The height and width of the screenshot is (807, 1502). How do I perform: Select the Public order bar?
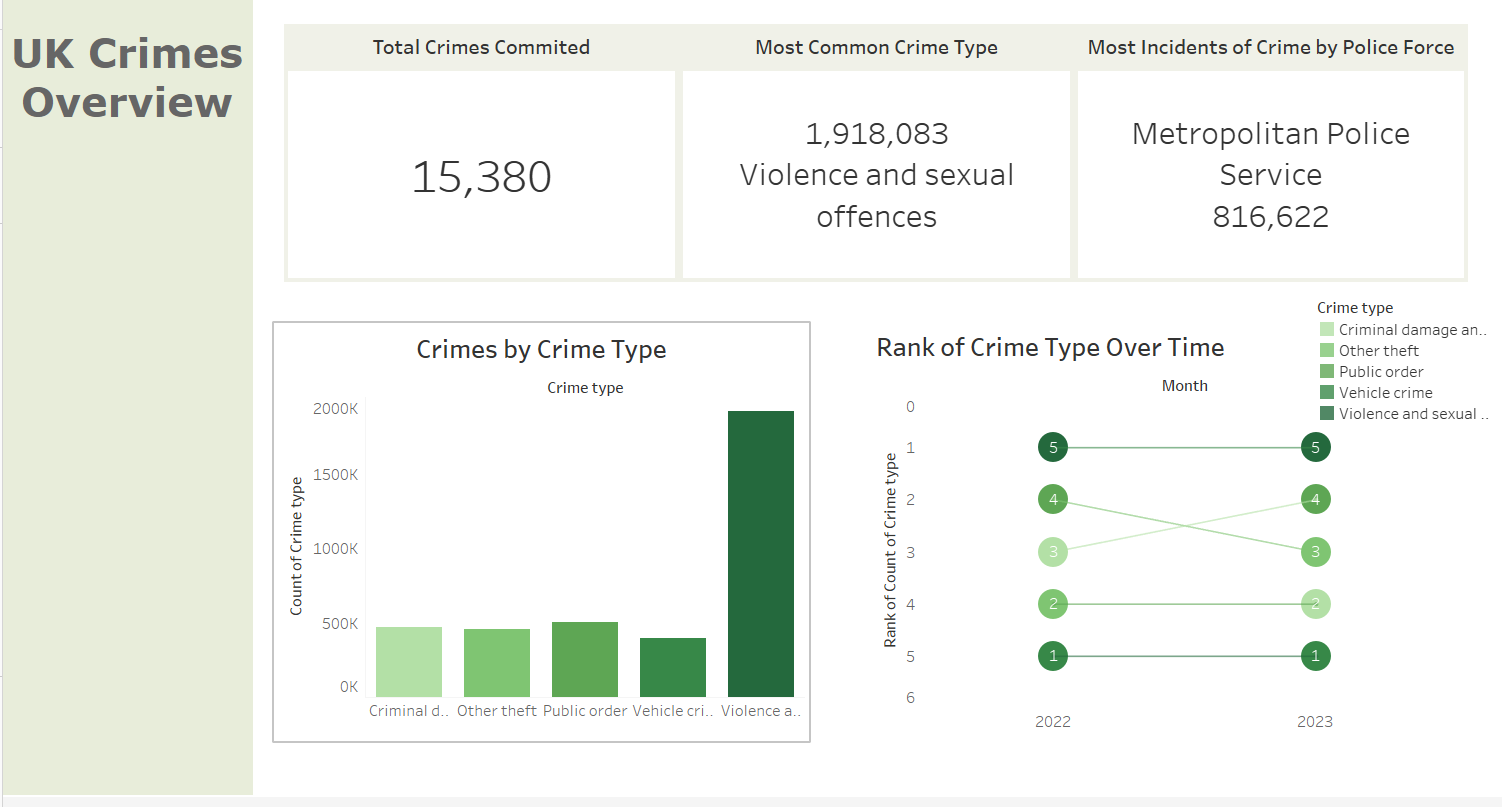click(584, 659)
